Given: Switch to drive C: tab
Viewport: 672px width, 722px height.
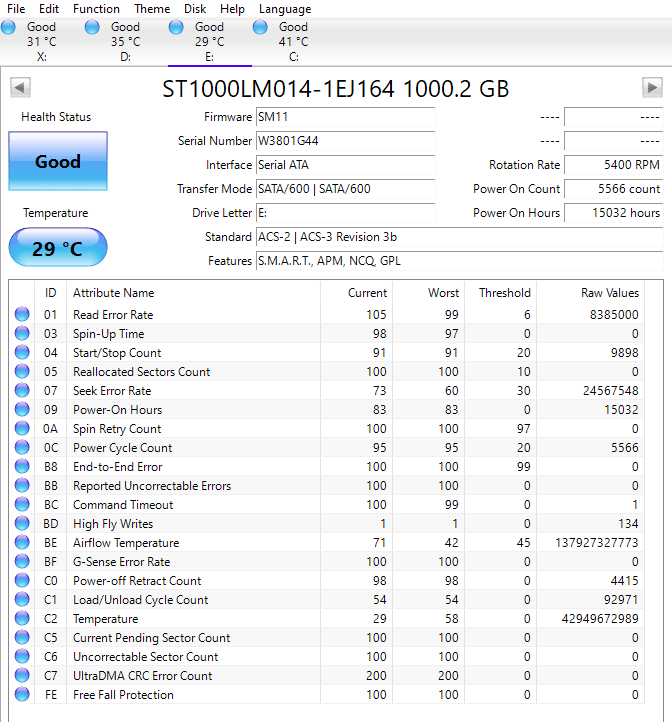Looking at the screenshot, I should point(293,41).
